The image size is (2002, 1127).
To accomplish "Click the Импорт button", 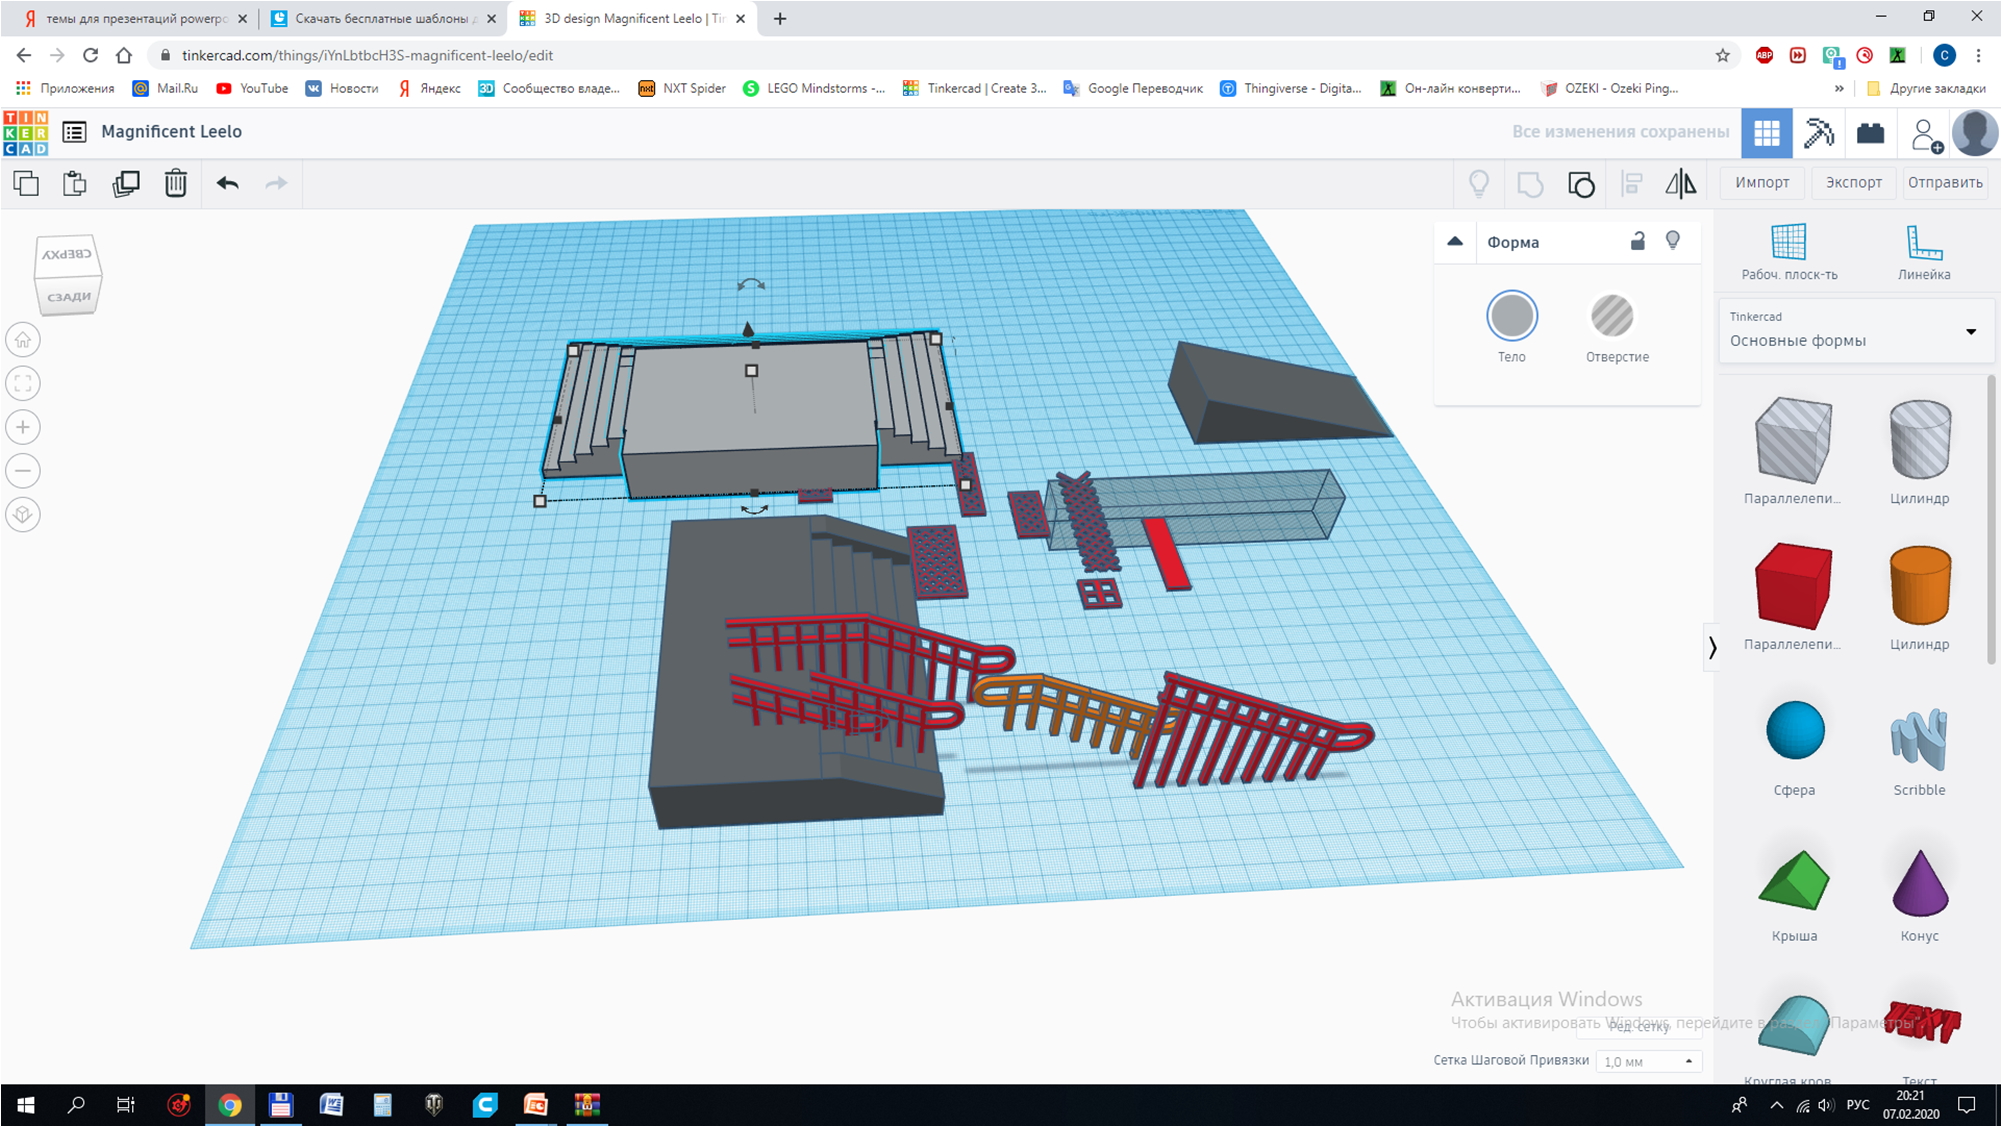I will click(1761, 181).
